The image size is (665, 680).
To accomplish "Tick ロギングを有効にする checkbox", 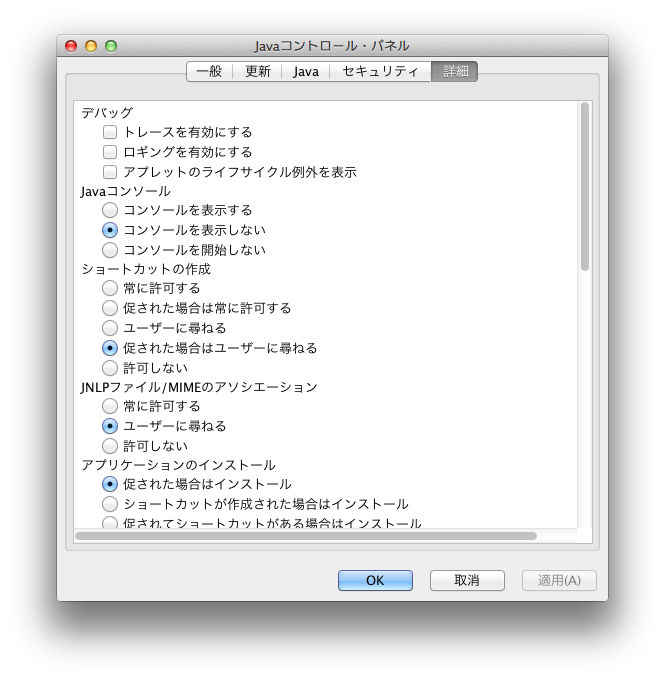I will 110,152.
